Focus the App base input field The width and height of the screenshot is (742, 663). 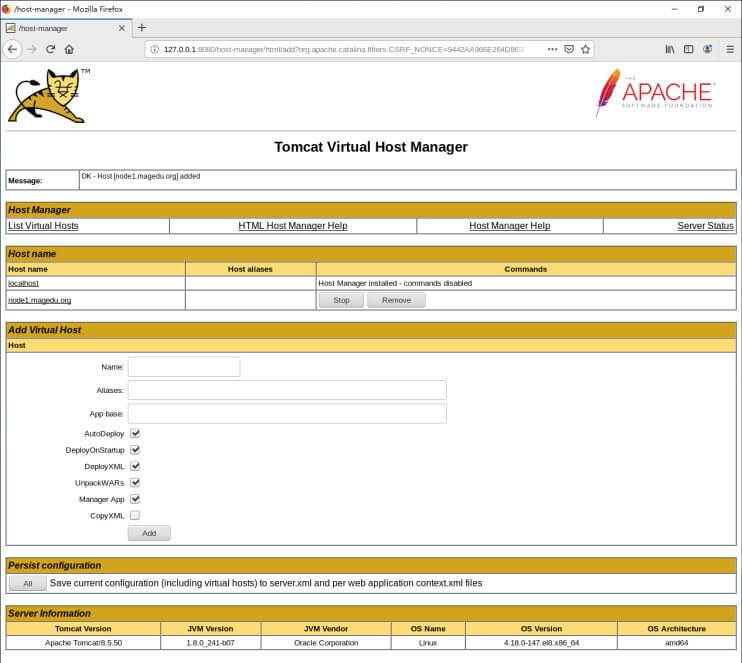pos(287,414)
